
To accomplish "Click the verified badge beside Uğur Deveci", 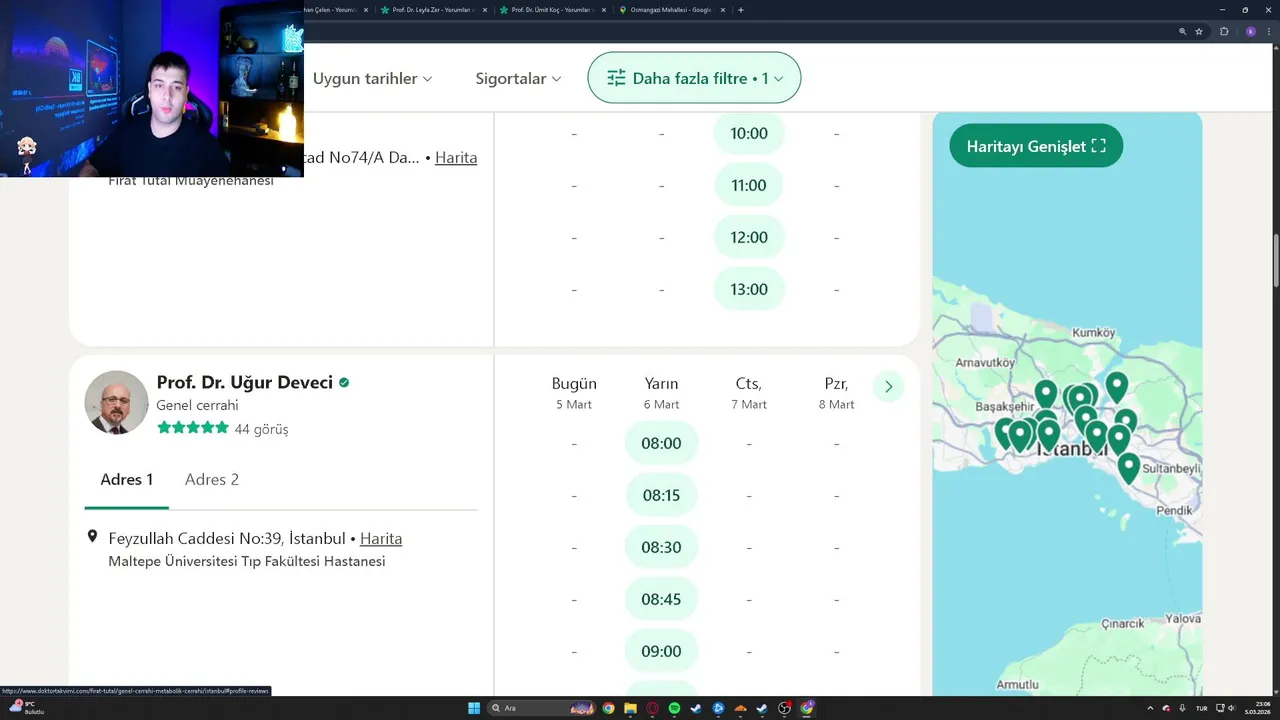I will point(344,382).
